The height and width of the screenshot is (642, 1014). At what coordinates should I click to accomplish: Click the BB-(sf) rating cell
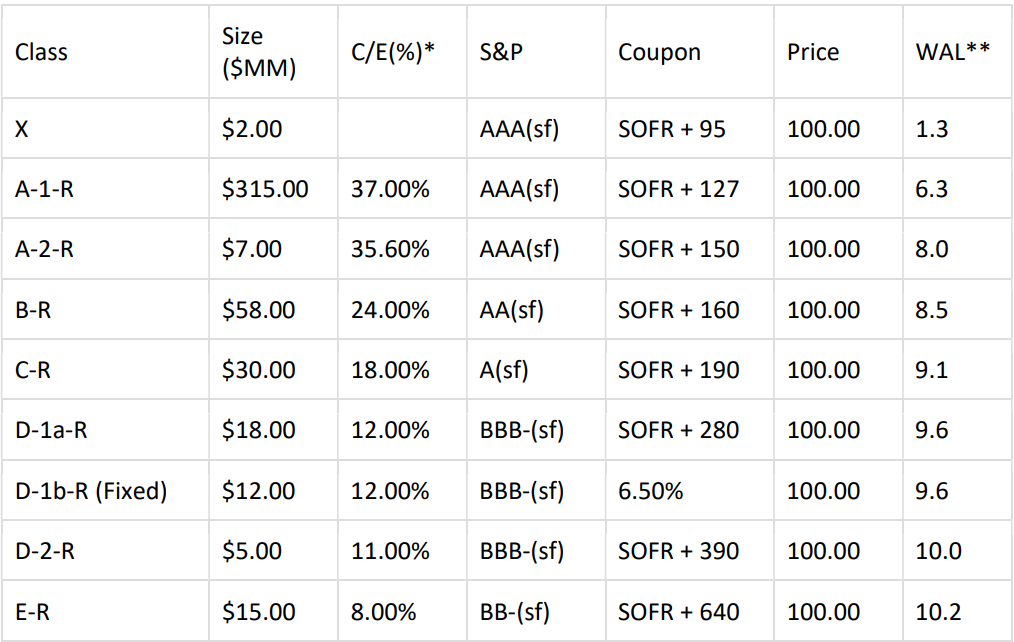515,611
